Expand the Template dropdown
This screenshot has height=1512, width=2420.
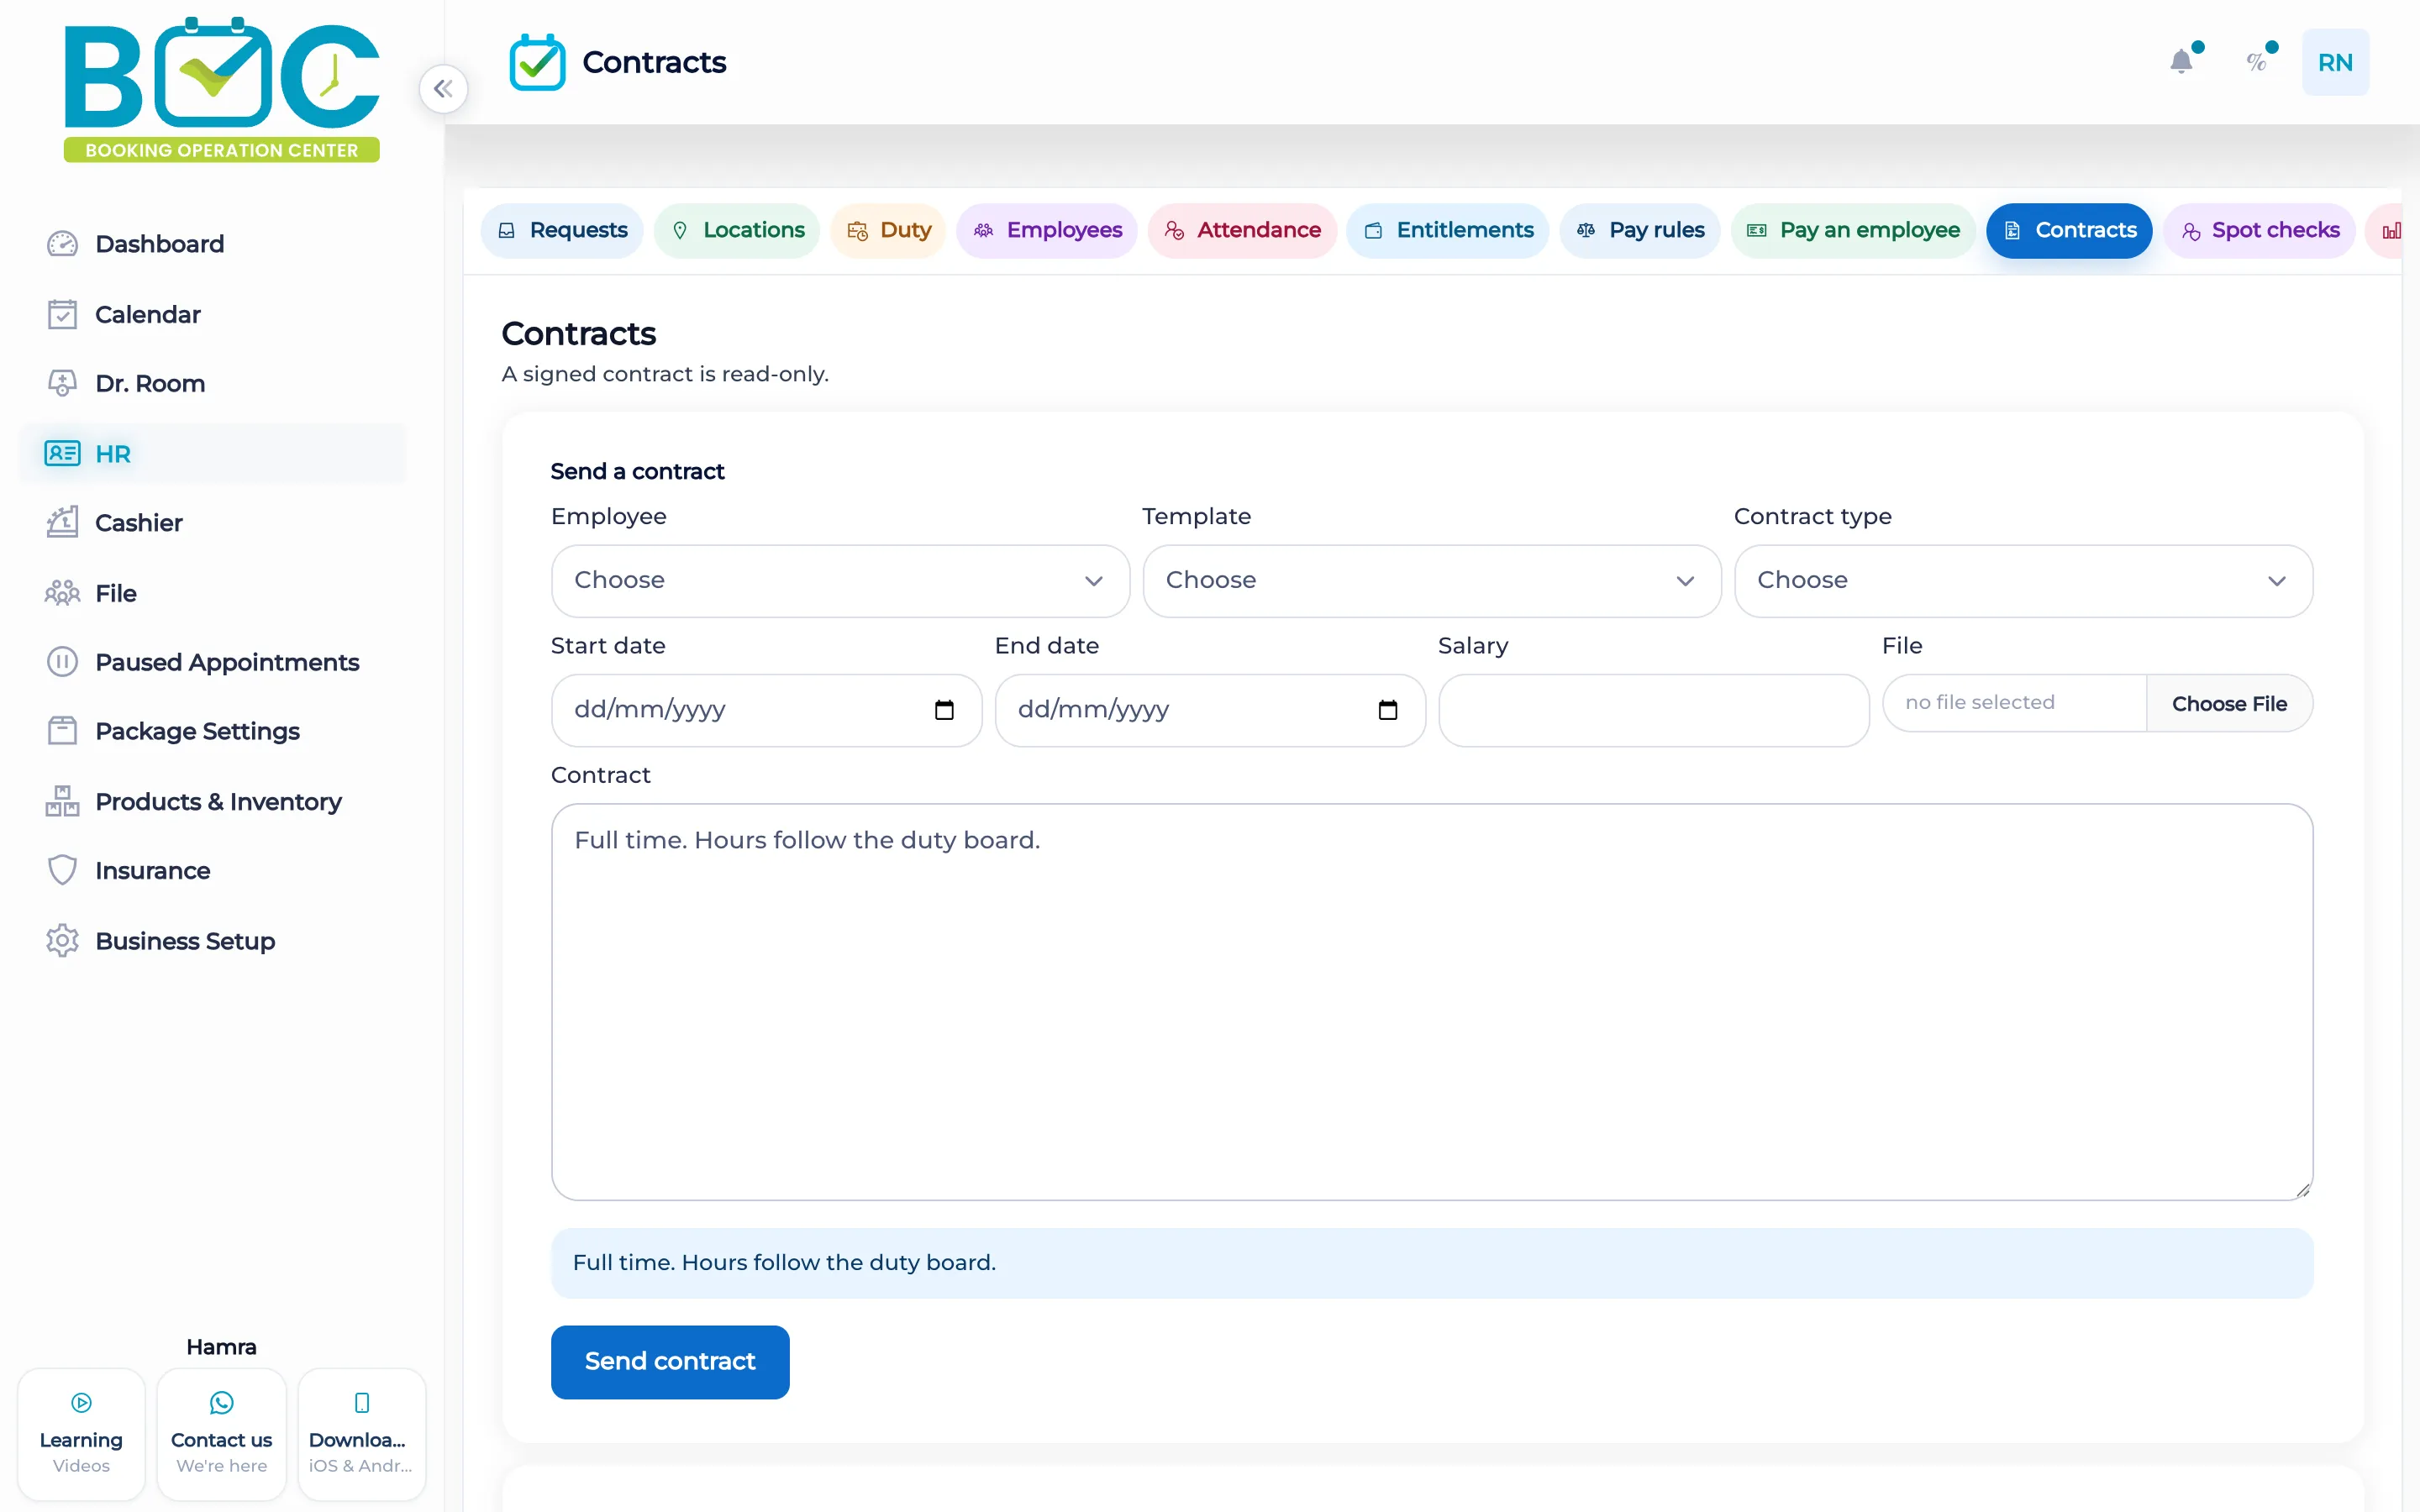[x=1431, y=581]
